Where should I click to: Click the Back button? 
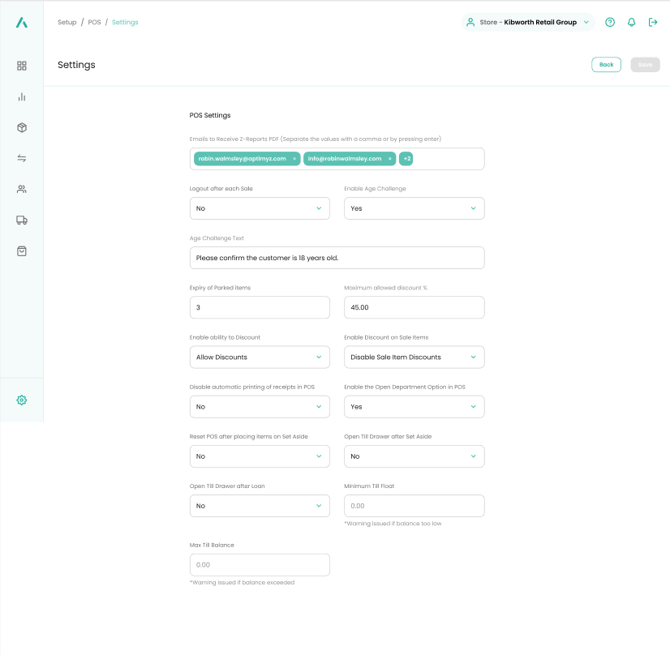[x=606, y=65]
